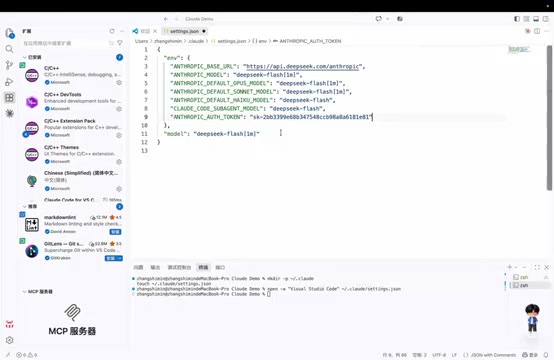554x360 pixels.
Task: Open the Manage gear in activity bar
Action: pos(10,340)
